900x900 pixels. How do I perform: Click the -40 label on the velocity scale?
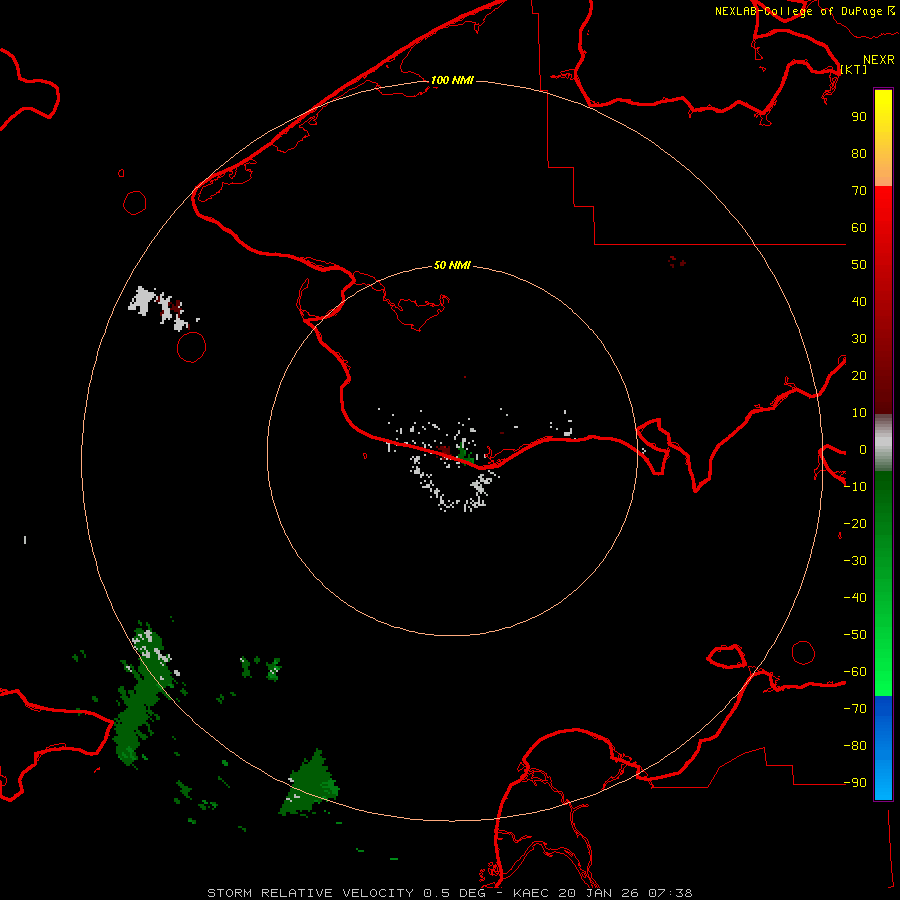click(855, 598)
